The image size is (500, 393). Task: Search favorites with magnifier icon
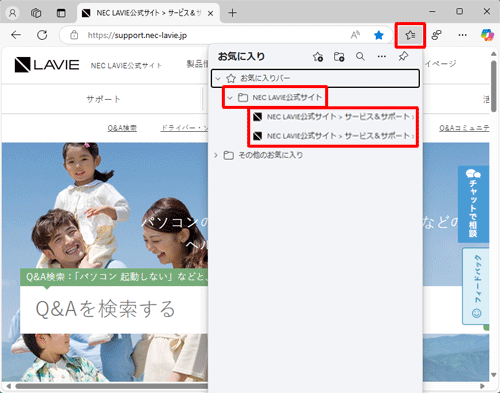360,56
